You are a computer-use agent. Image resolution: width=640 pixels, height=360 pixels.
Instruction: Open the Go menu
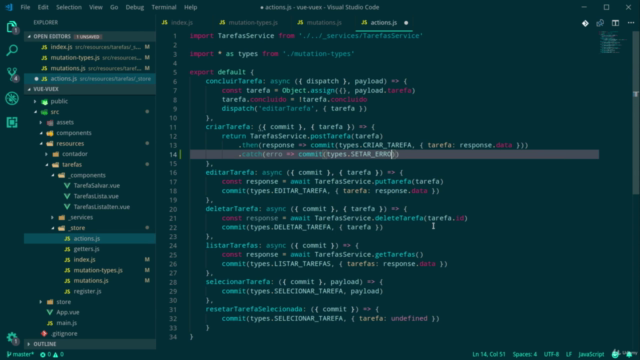pyautogui.click(x=114, y=7)
